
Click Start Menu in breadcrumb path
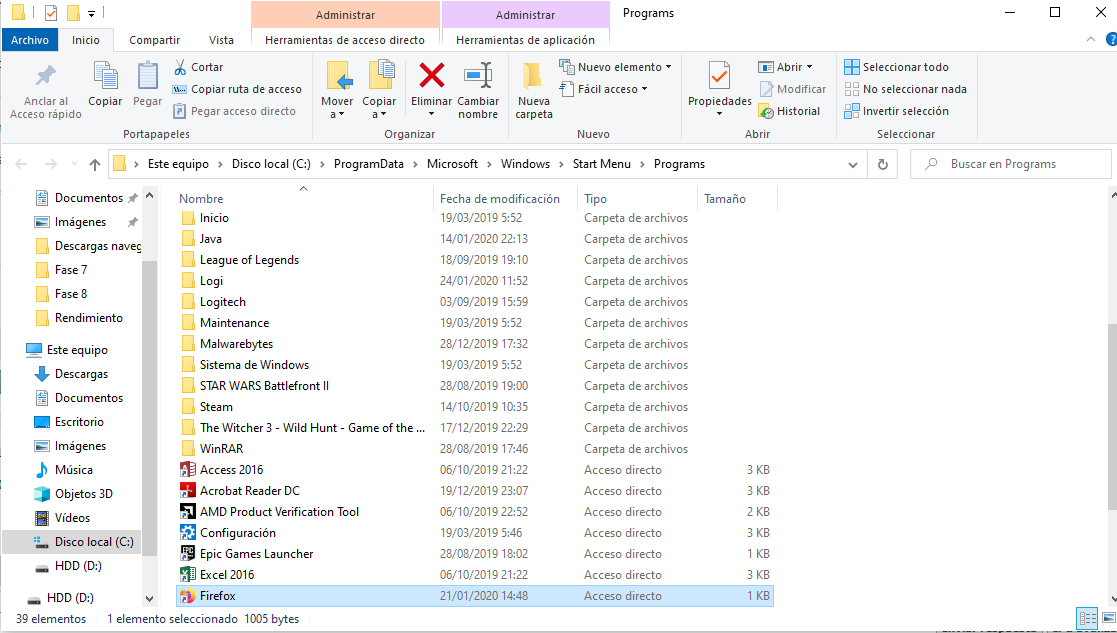(602, 164)
